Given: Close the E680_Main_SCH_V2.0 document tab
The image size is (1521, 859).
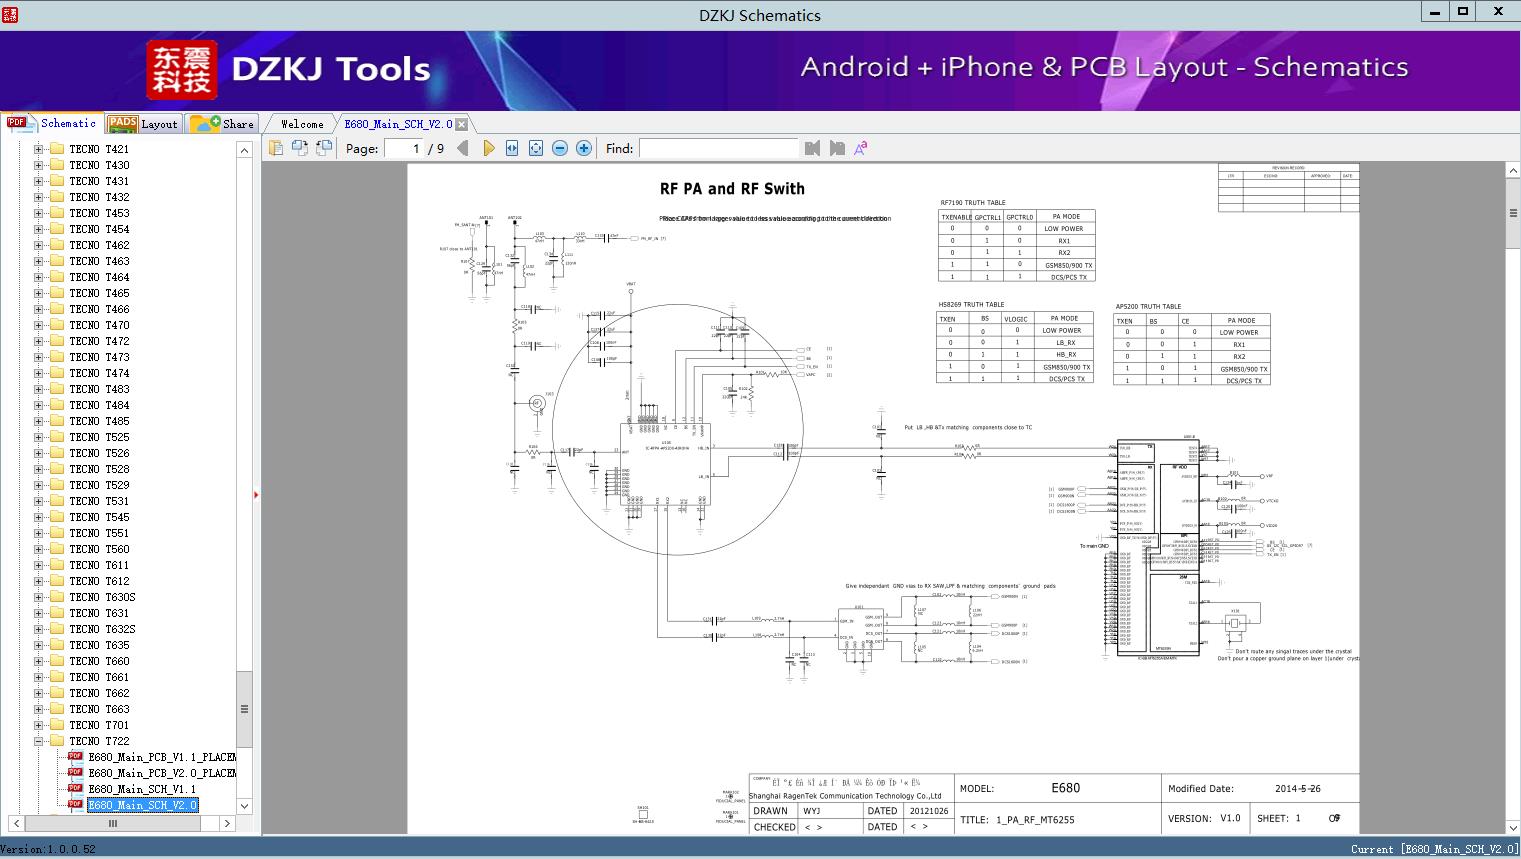Looking at the screenshot, I should click(462, 124).
